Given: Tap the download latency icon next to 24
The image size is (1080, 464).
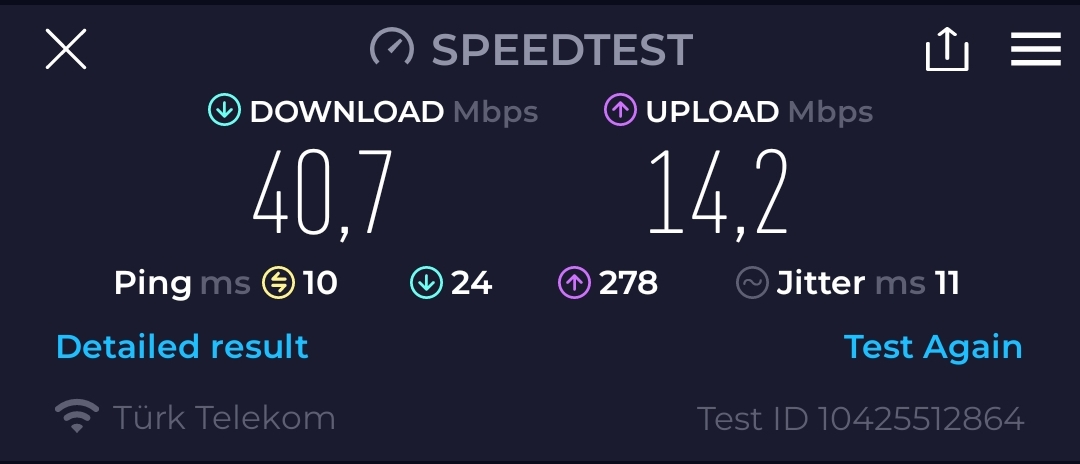Looking at the screenshot, I should (426, 283).
